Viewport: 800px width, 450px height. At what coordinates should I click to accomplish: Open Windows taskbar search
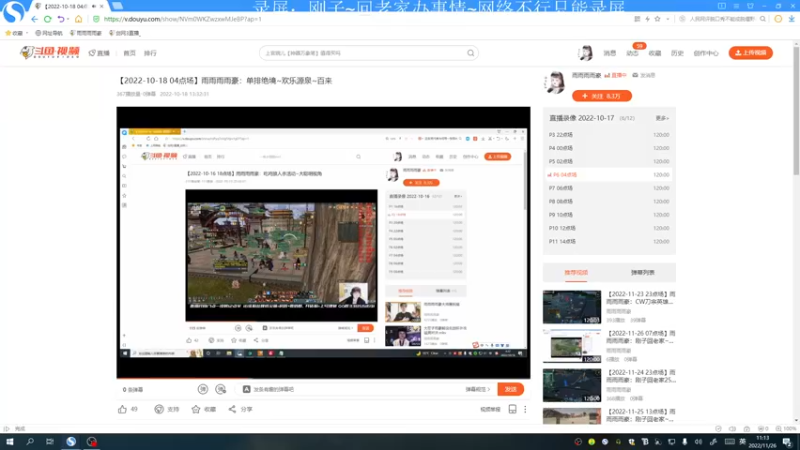[30, 442]
